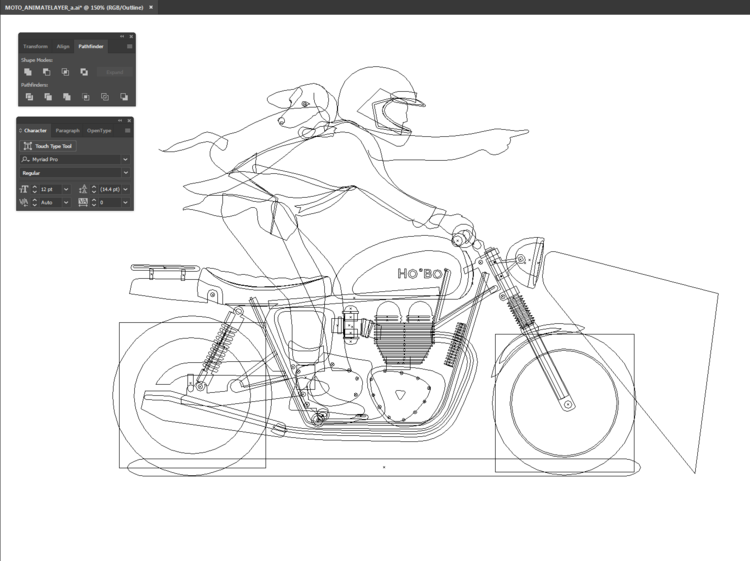Open the Myriad Pro font family dropdown
Viewport: 750px width, 561px height.
click(125, 159)
